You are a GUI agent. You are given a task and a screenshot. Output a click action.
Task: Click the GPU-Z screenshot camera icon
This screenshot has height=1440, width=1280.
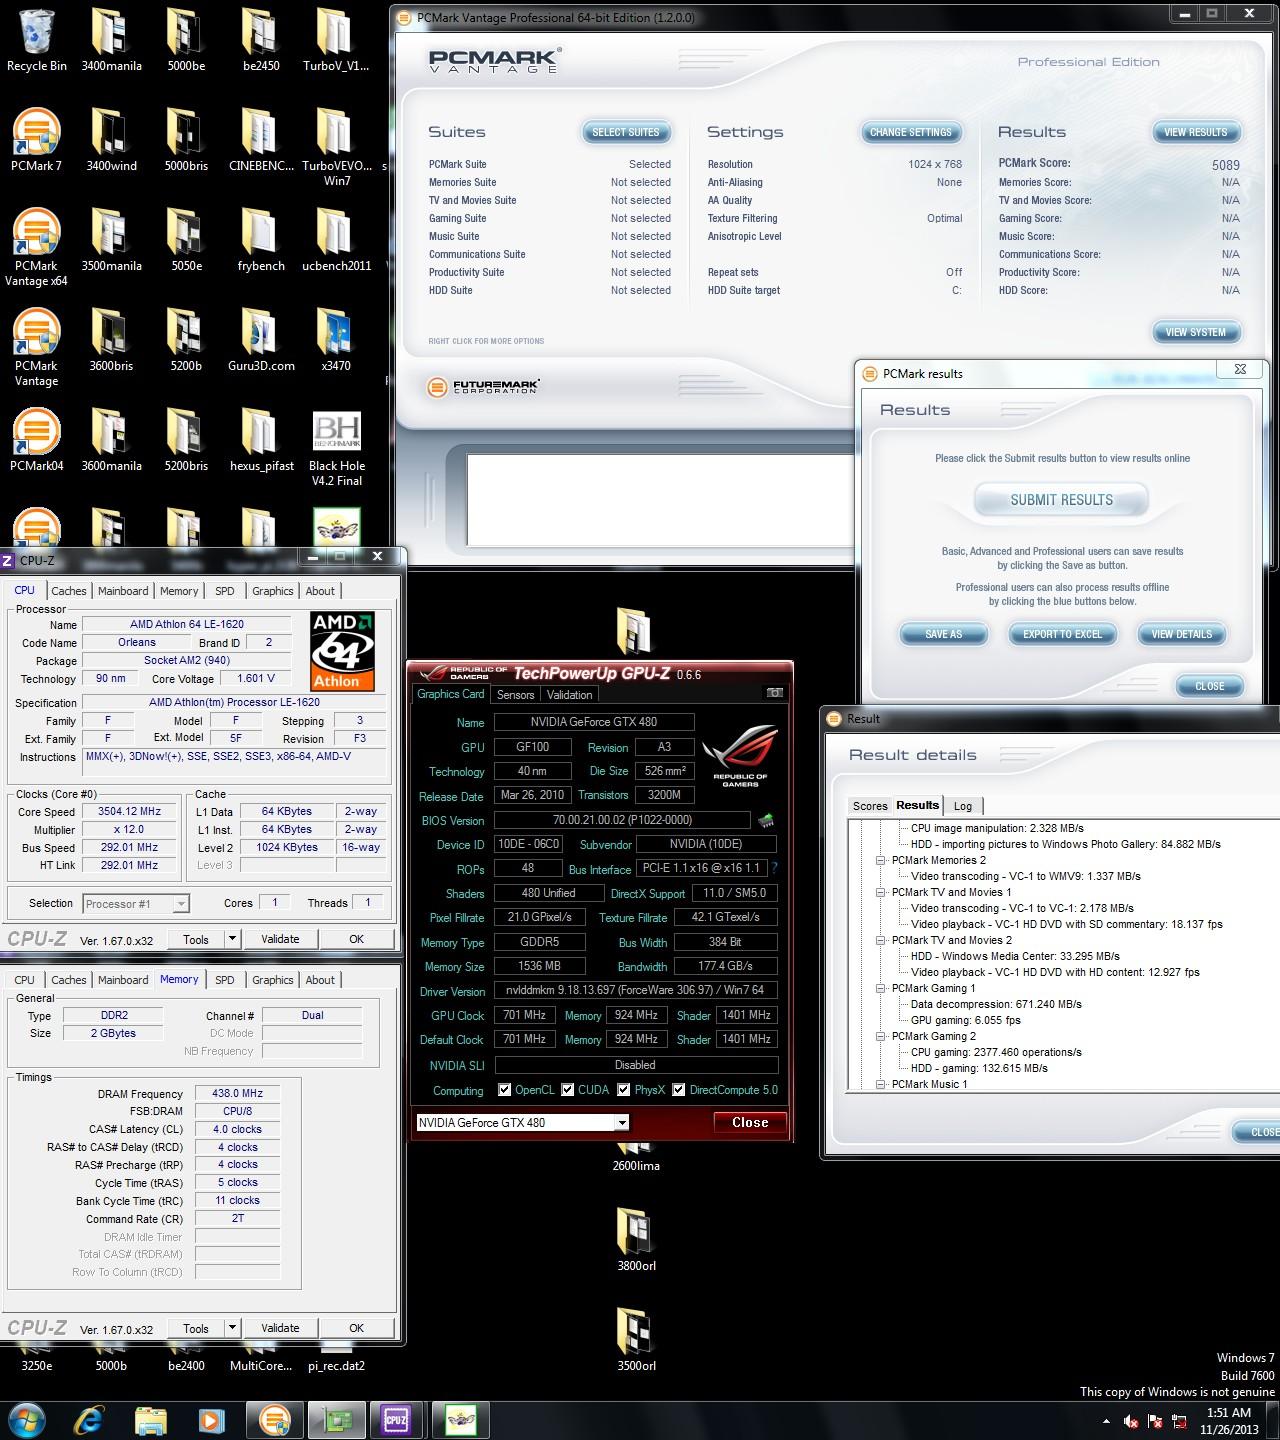click(774, 693)
